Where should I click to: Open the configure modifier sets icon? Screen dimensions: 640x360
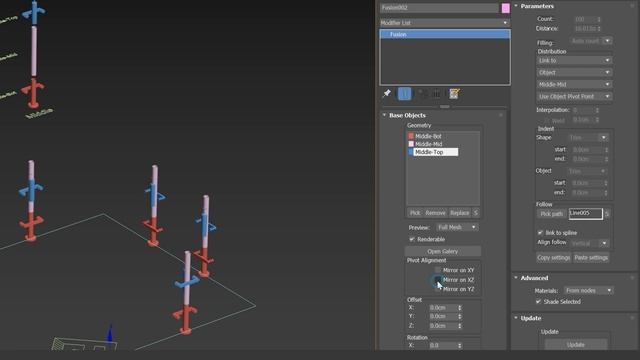point(454,94)
